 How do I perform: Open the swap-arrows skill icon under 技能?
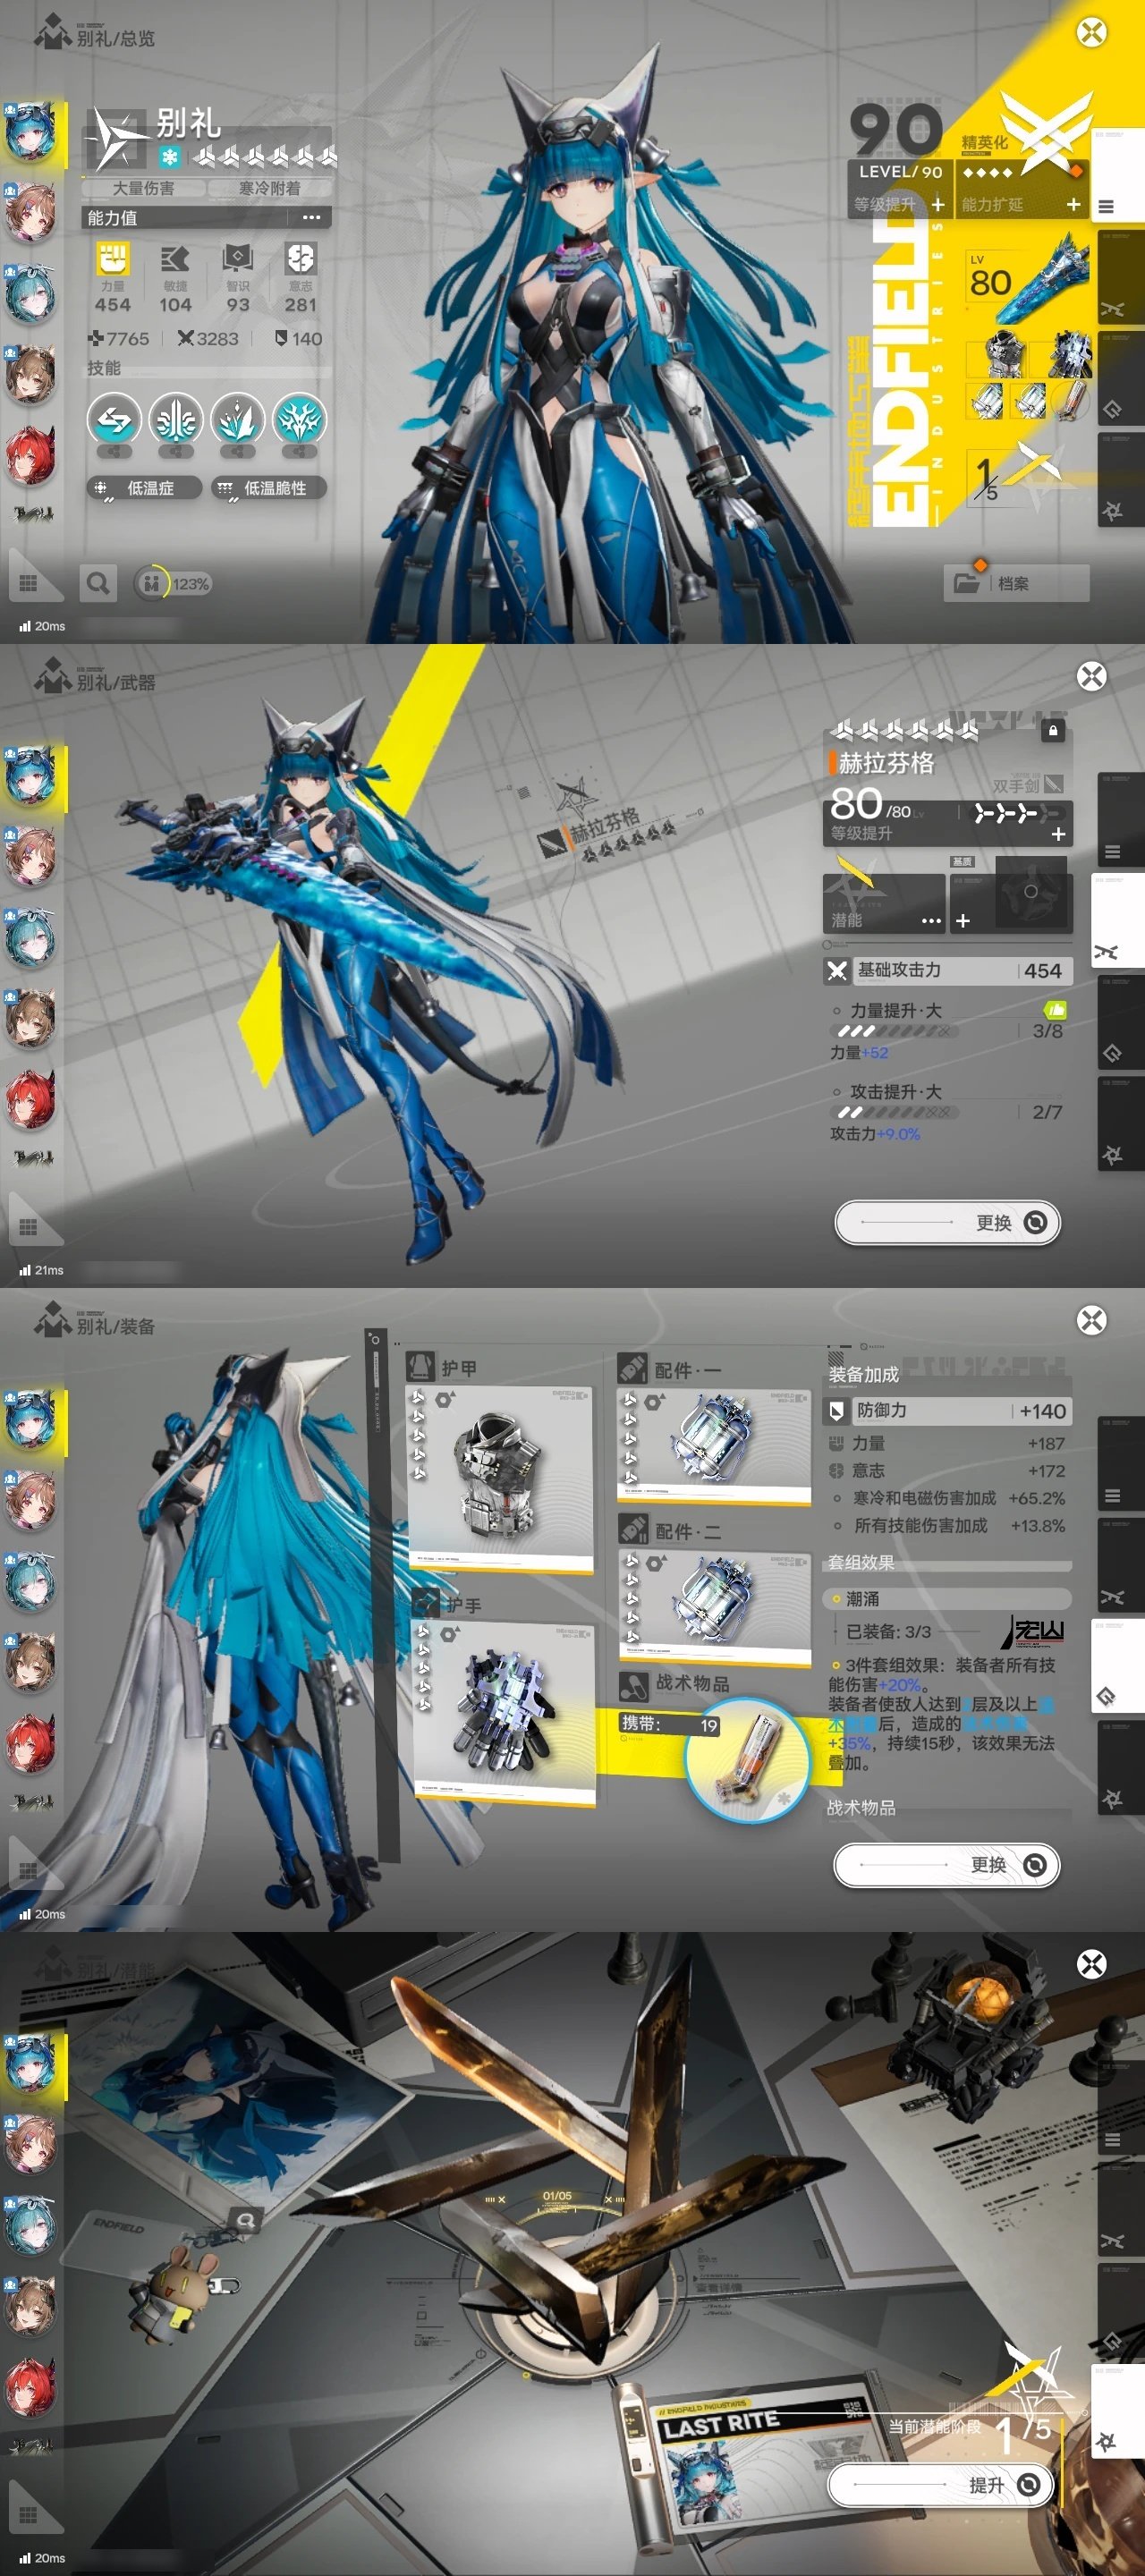click(114, 419)
